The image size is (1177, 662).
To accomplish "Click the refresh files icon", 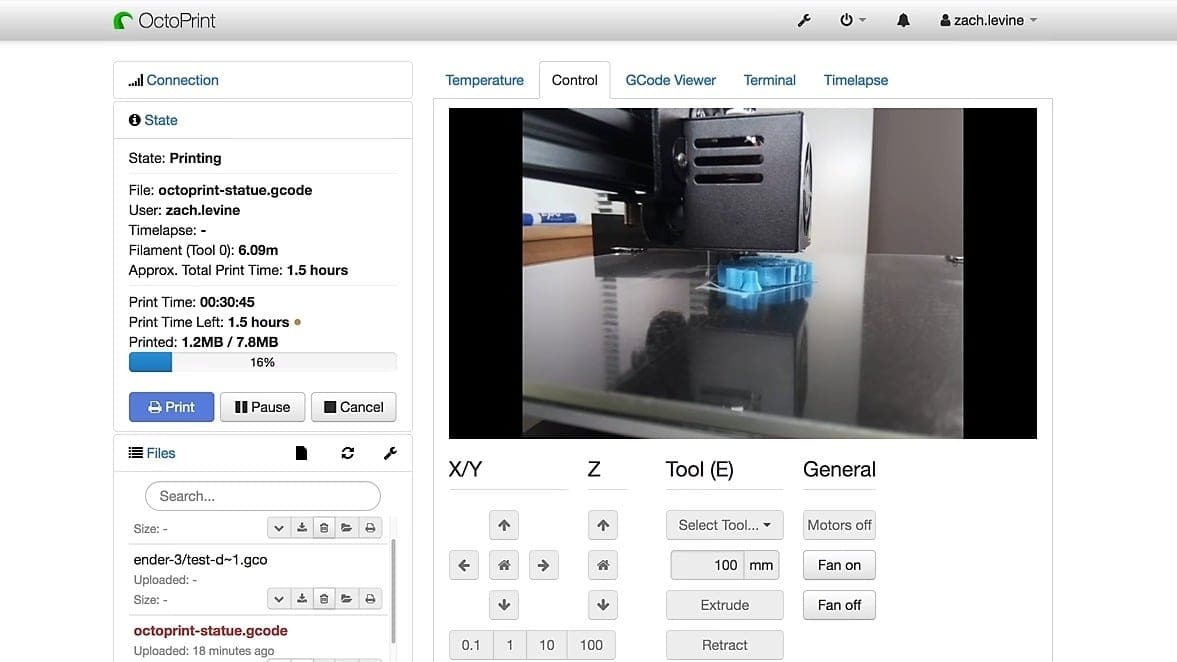I will (347, 453).
